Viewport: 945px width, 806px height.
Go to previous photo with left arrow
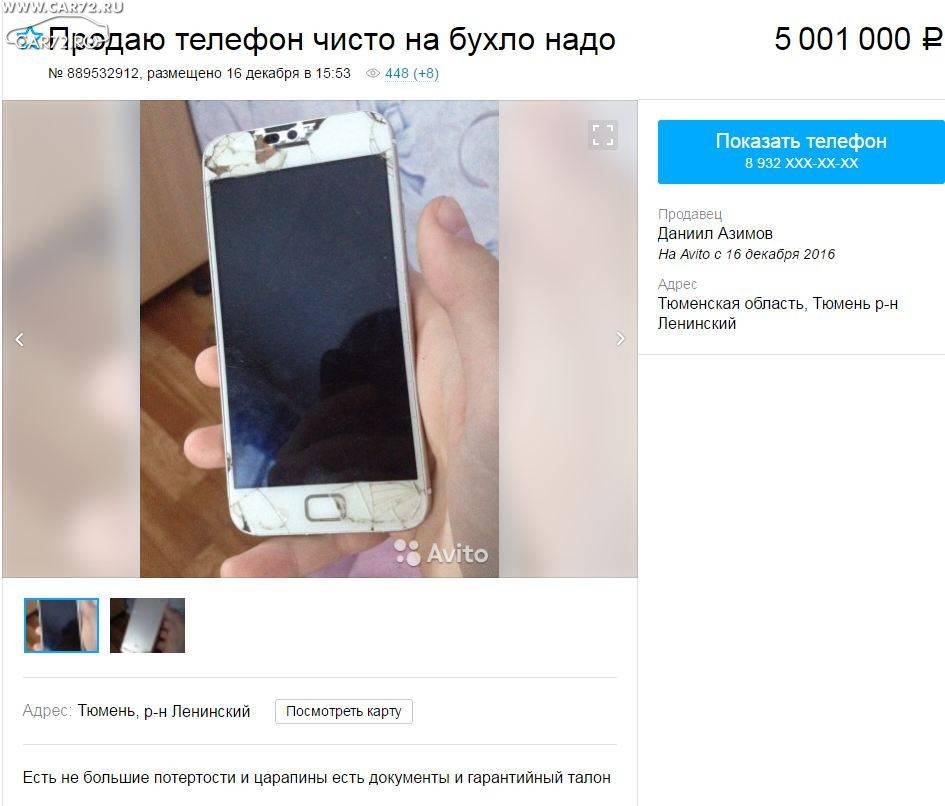pyautogui.click(x=19, y=339)
